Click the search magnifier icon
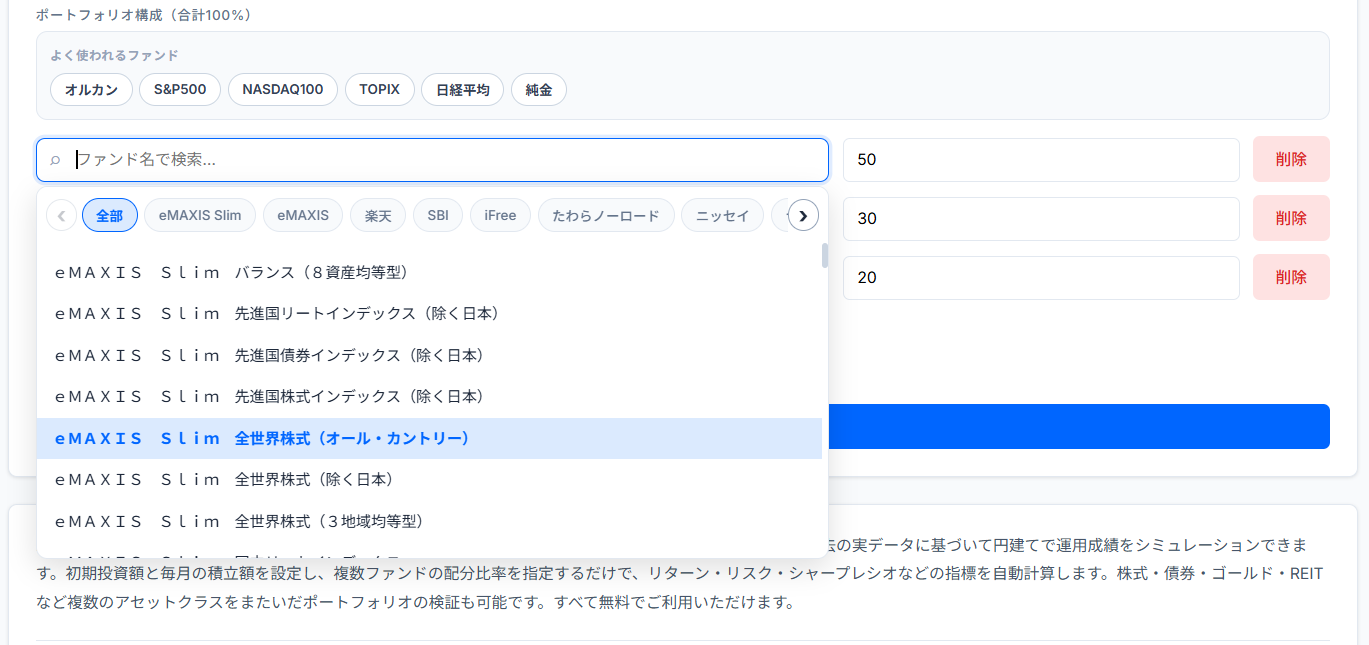1369x645 pixels. point(55,159)
